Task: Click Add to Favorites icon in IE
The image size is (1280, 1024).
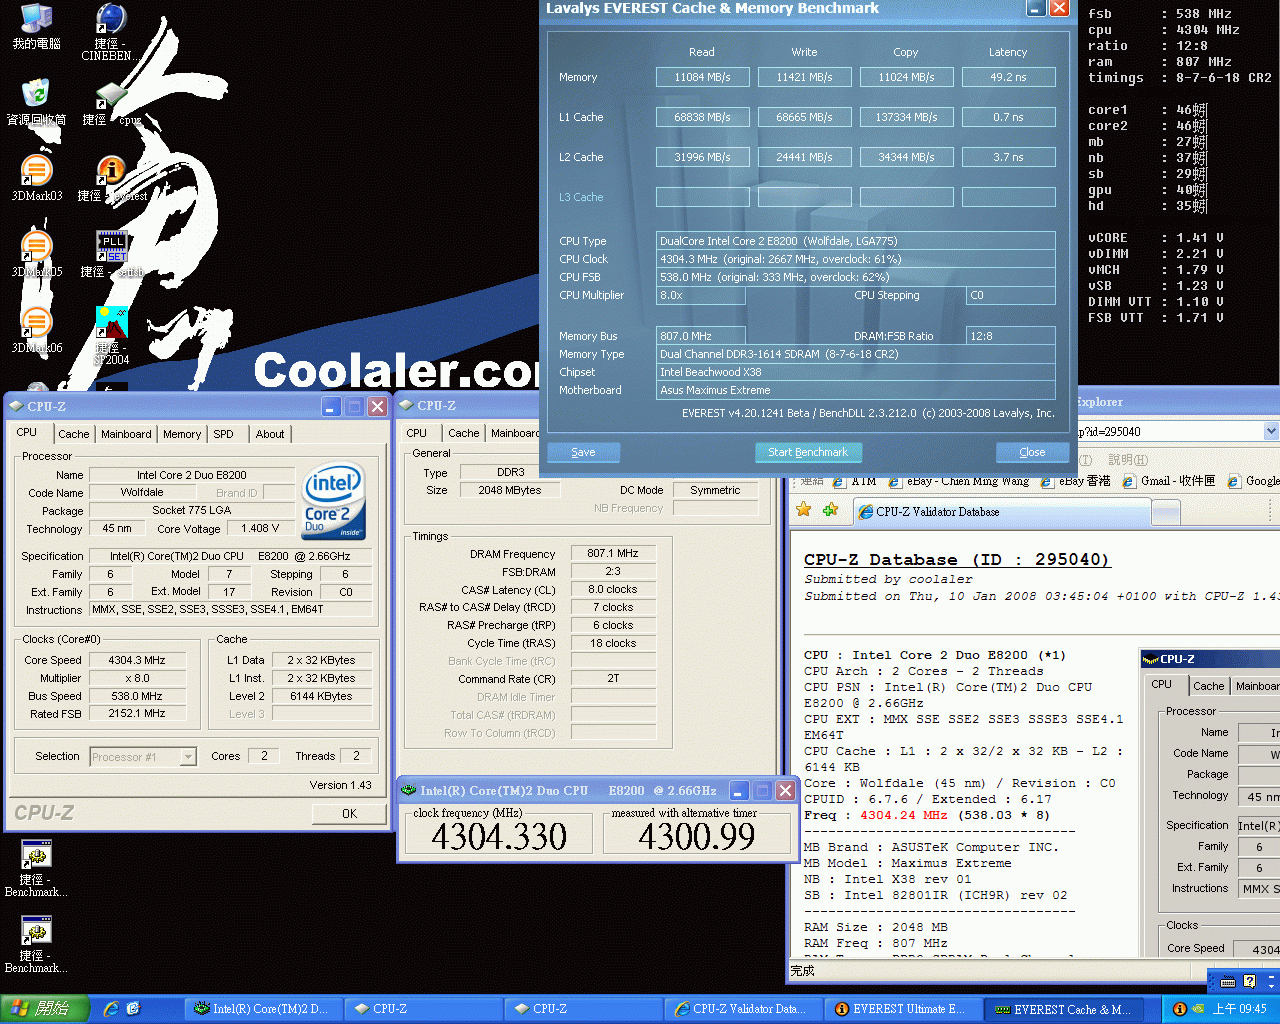Action: [830, 510]
